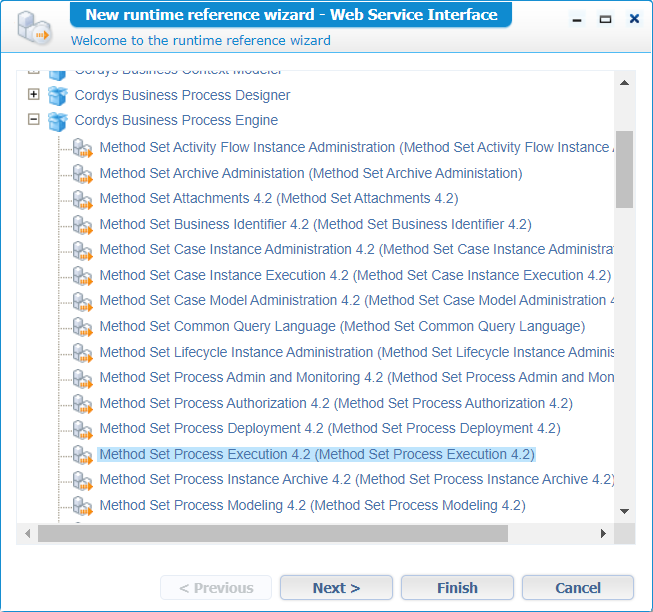Click the horizontal scrollbar right arrow
The width and height of the screenshot is (653, 612).
(603, 534)
